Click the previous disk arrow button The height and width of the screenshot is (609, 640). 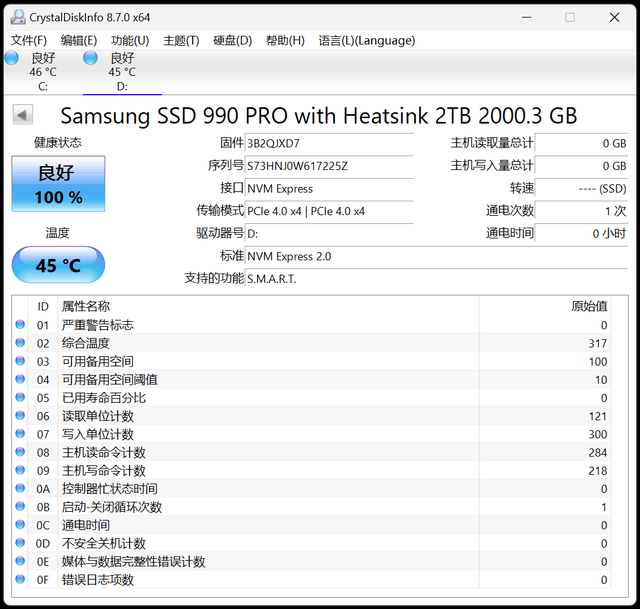[x=22, y=115]
